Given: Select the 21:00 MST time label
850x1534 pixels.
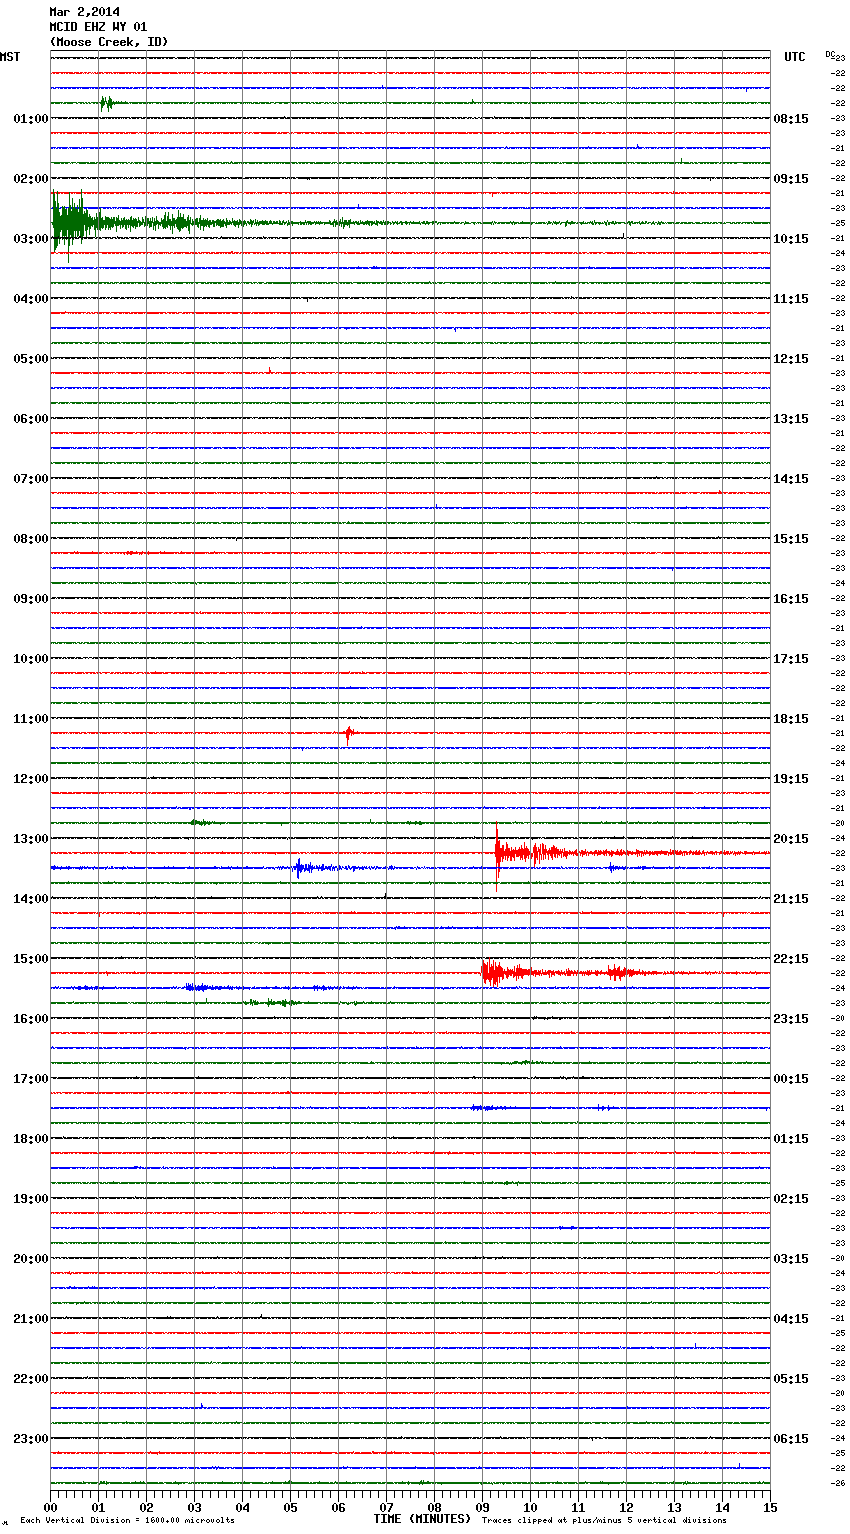Looking at the screenshot, I should click(30, 1319).
